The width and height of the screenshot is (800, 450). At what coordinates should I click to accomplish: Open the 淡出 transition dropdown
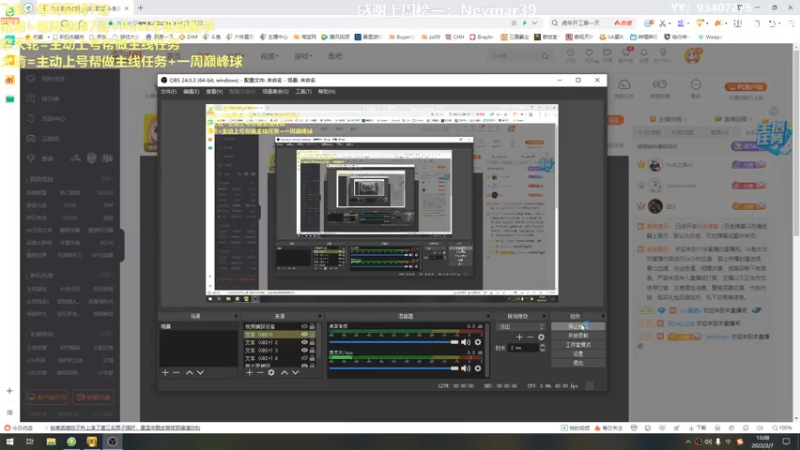[x=520, y=327]
